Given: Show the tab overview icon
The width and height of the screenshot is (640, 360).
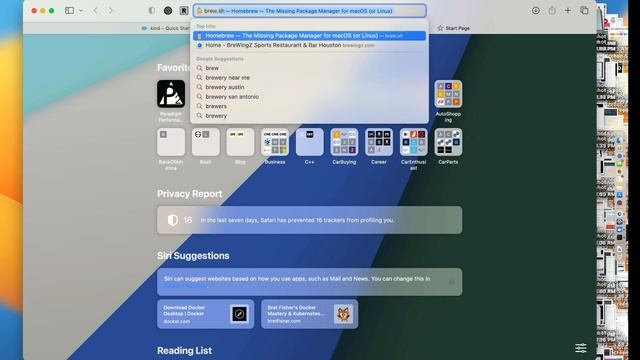Looking at the screenshot, I should click(x=584, y=11).
